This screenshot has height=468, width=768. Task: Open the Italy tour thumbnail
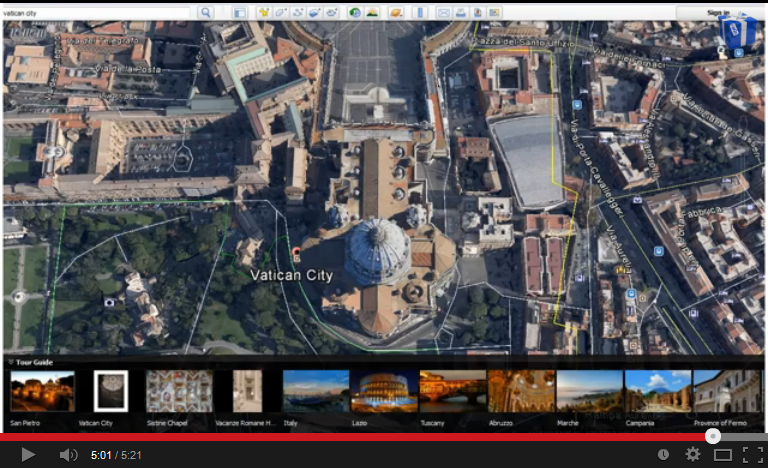[x=316, y=391]
